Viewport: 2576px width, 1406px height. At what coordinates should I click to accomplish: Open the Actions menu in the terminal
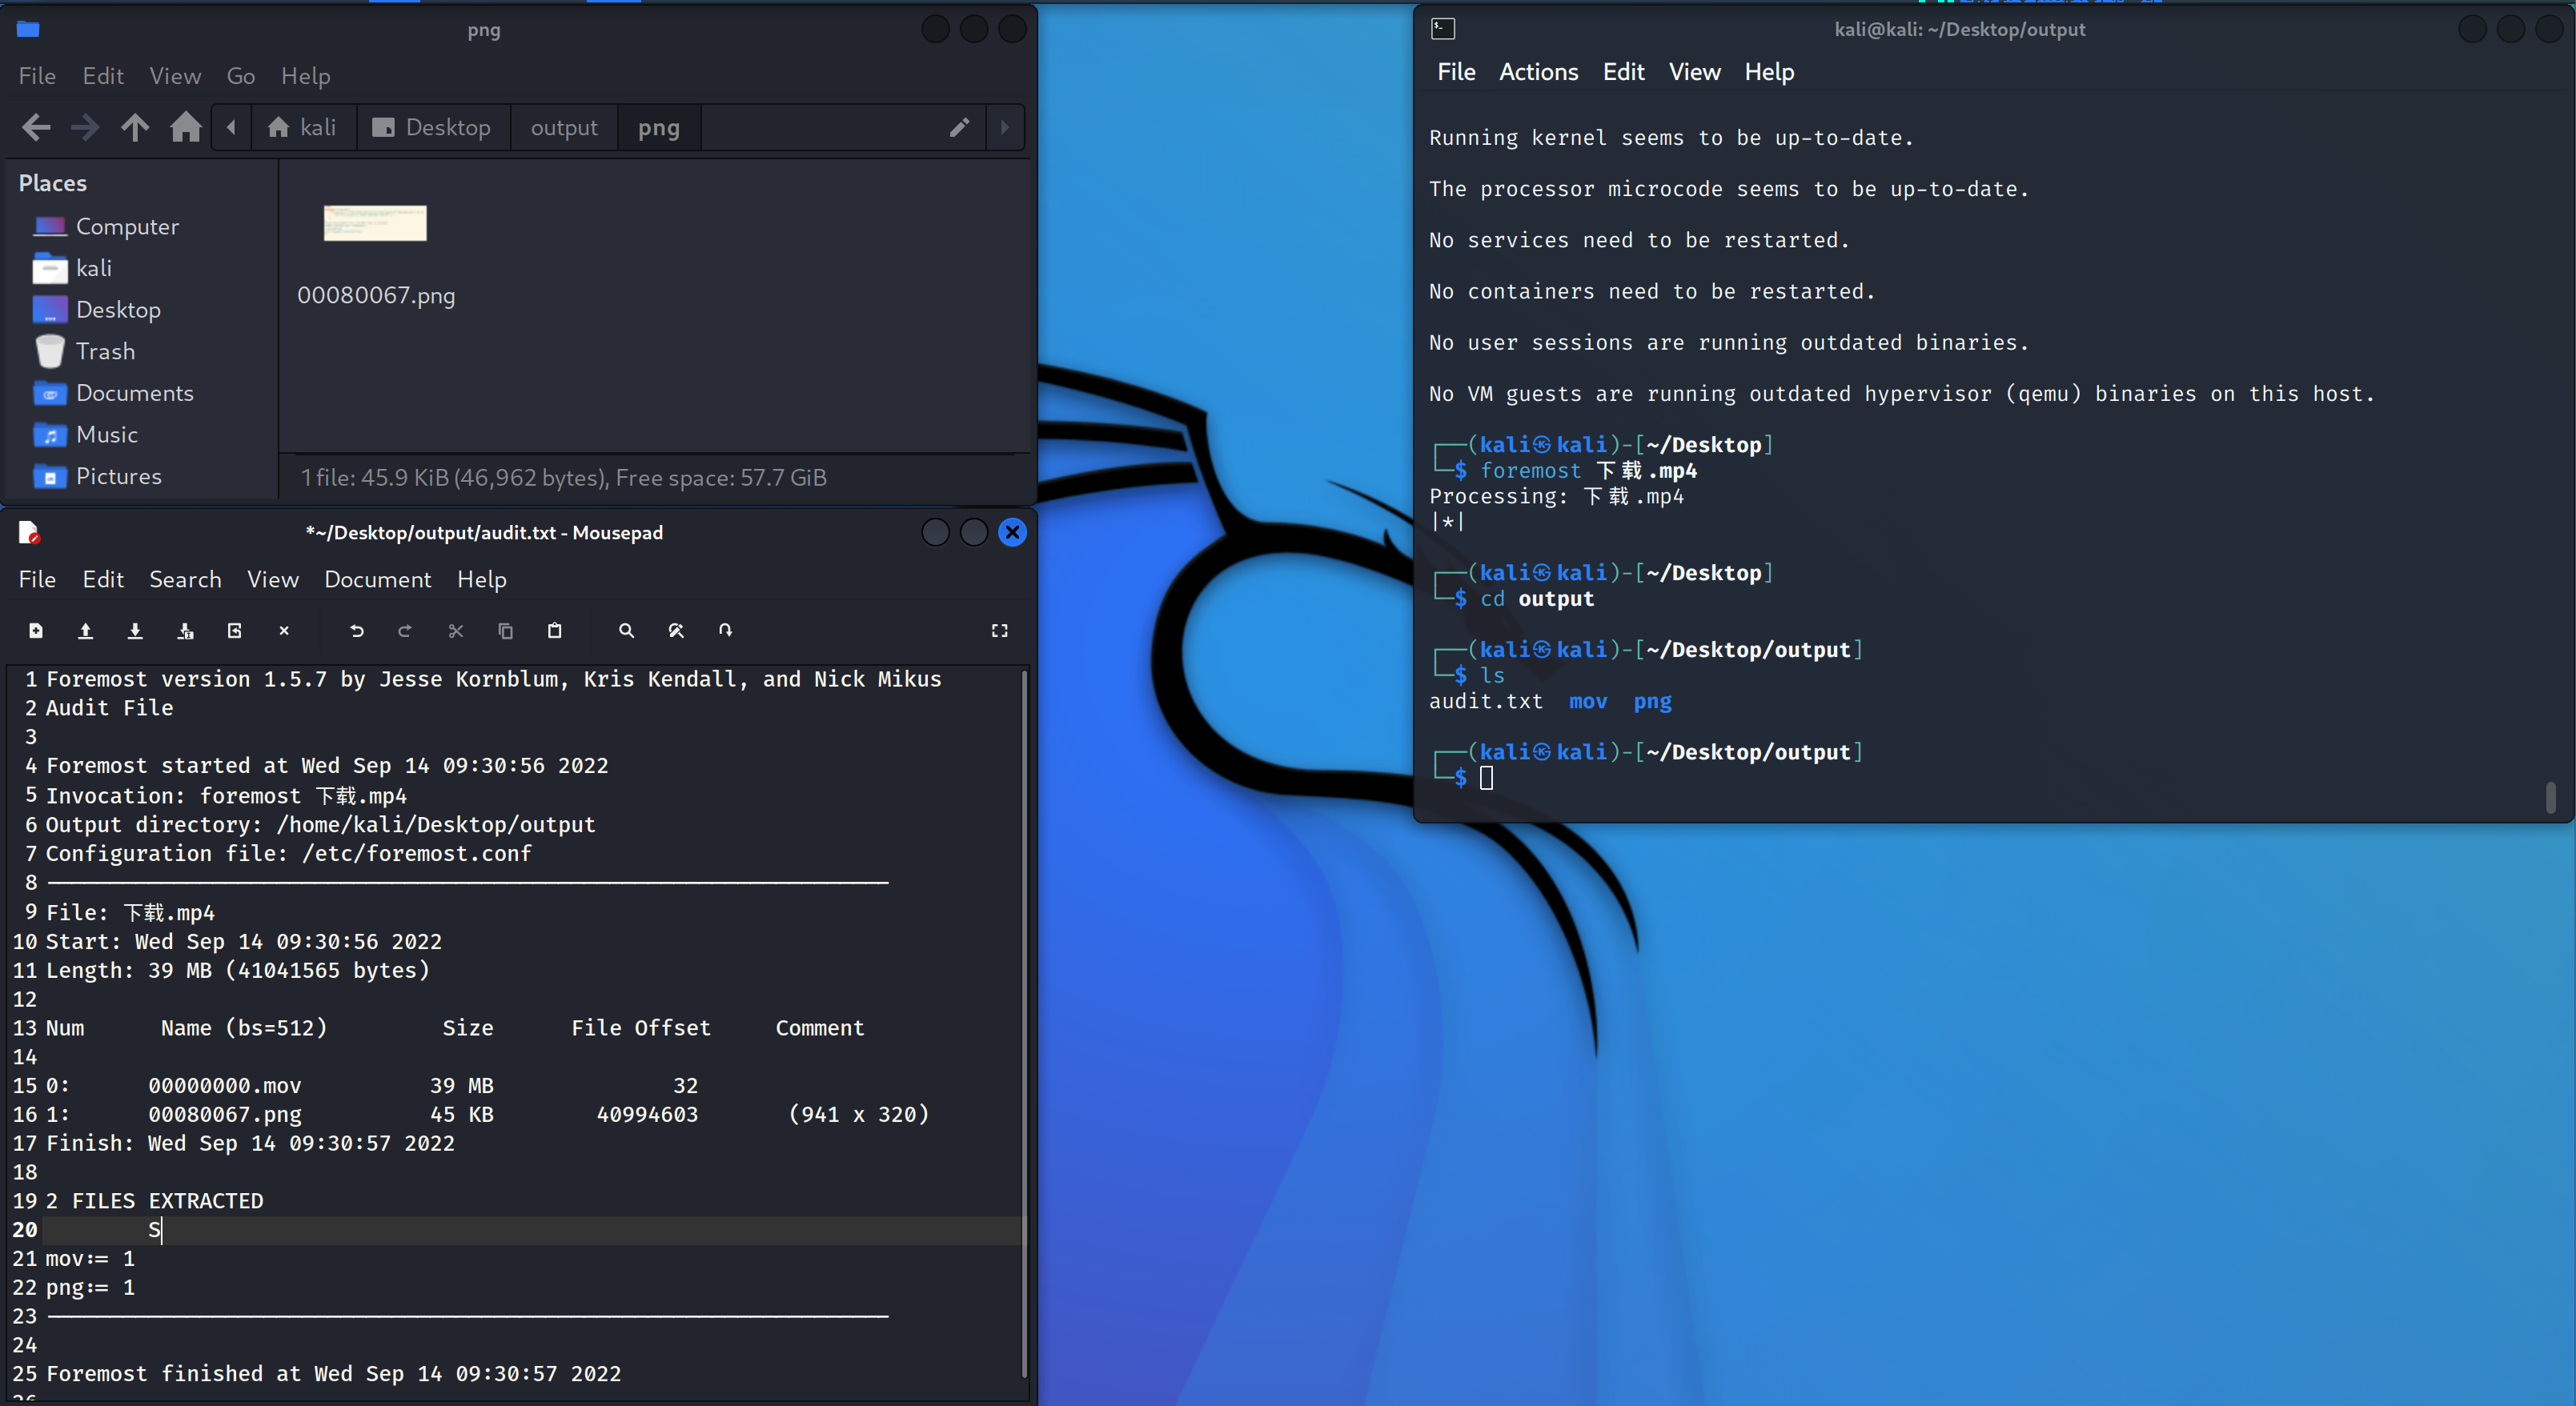pyautogui.click(x=1538, y=72)
